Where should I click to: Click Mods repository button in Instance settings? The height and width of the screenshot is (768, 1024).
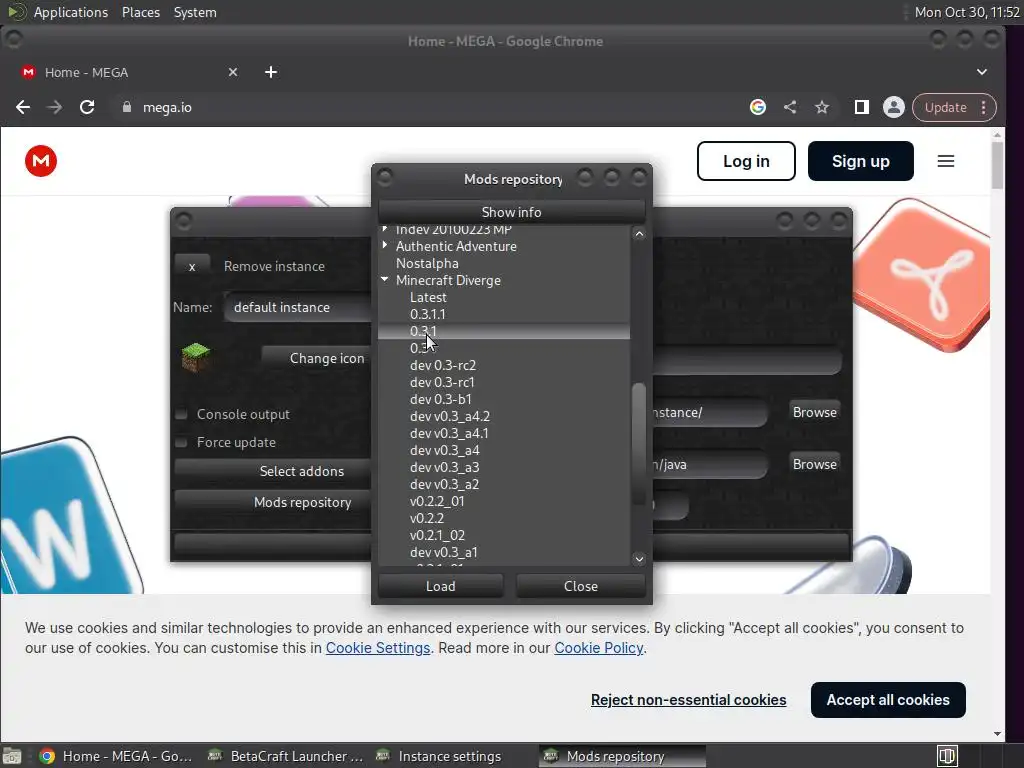[273, 502]
